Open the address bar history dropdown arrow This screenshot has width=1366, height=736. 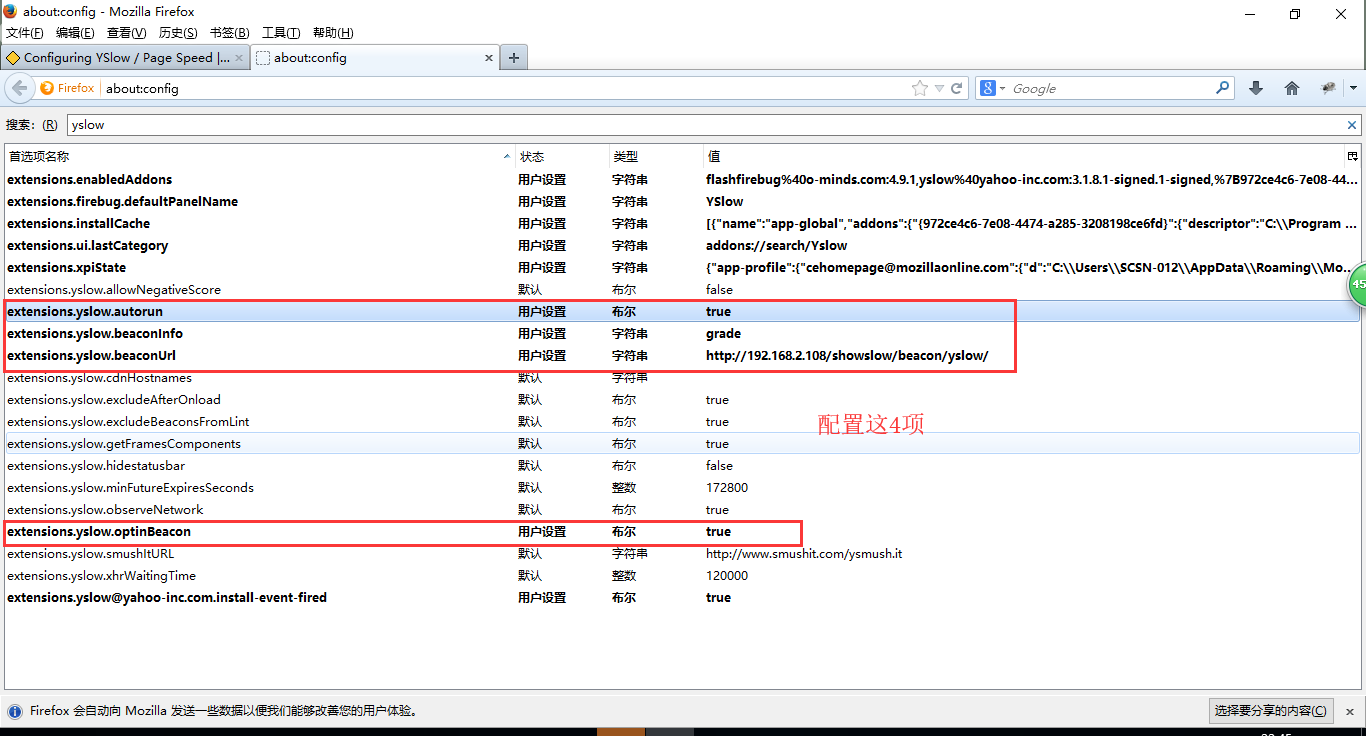tap(939, 88)
